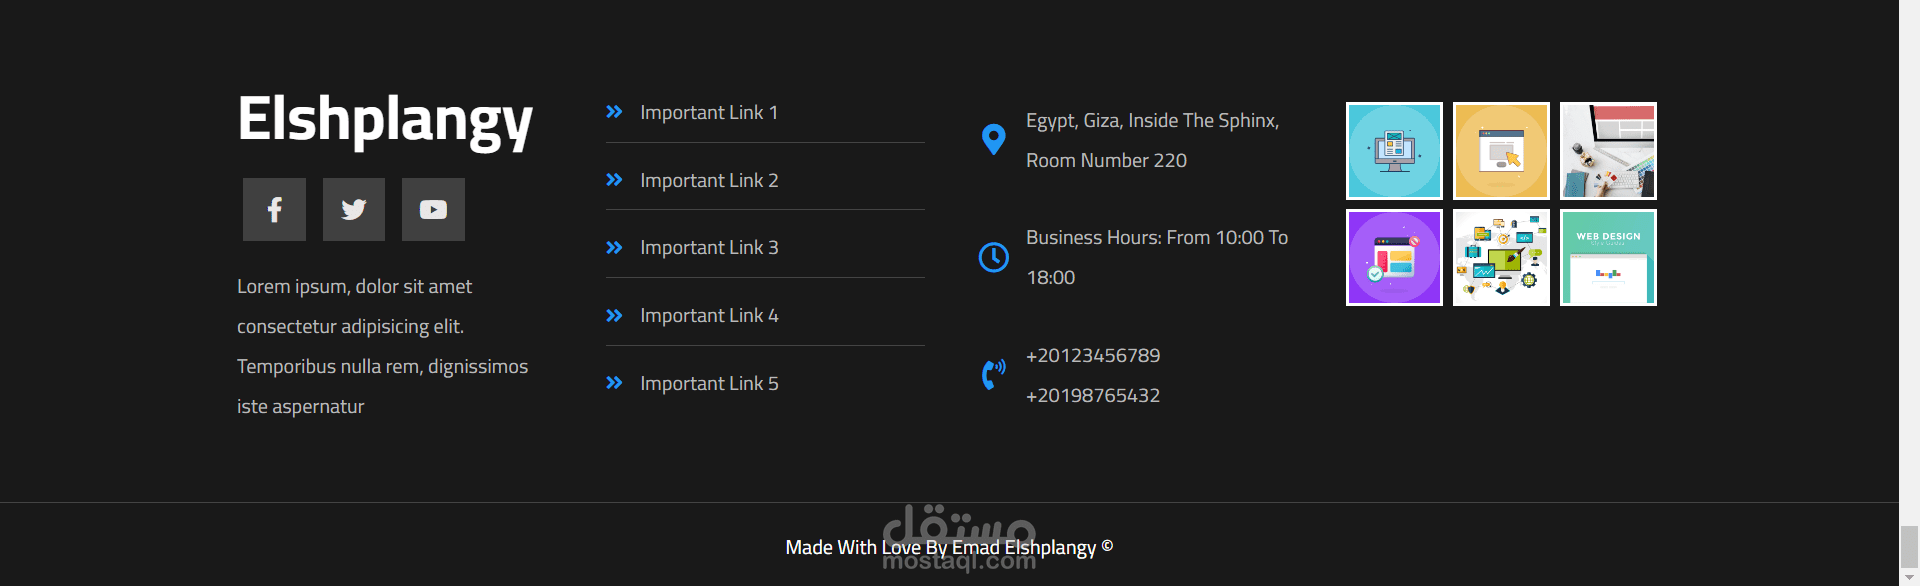The width and height of the screenshot is (1920, 586).
Task: Open Important Link 5
Action: pos(709,384)
